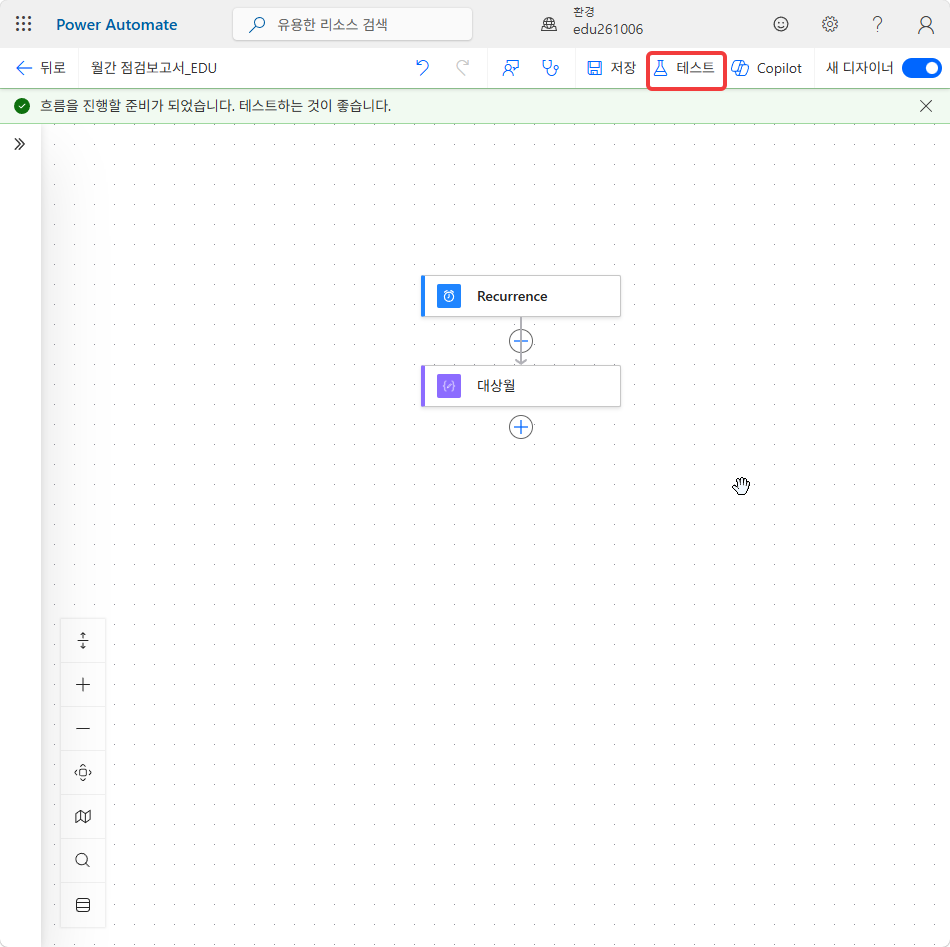
Task: Click the undo arrow icon
Action: tap(422, 67)
